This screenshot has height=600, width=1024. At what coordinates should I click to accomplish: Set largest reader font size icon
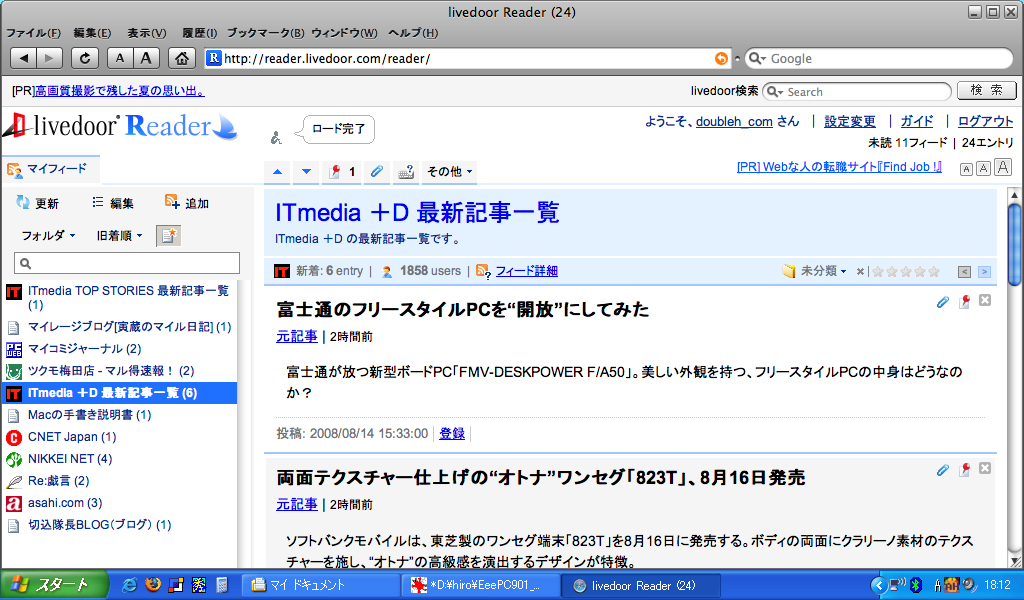pyautogui.click(x=1003, y=167)
